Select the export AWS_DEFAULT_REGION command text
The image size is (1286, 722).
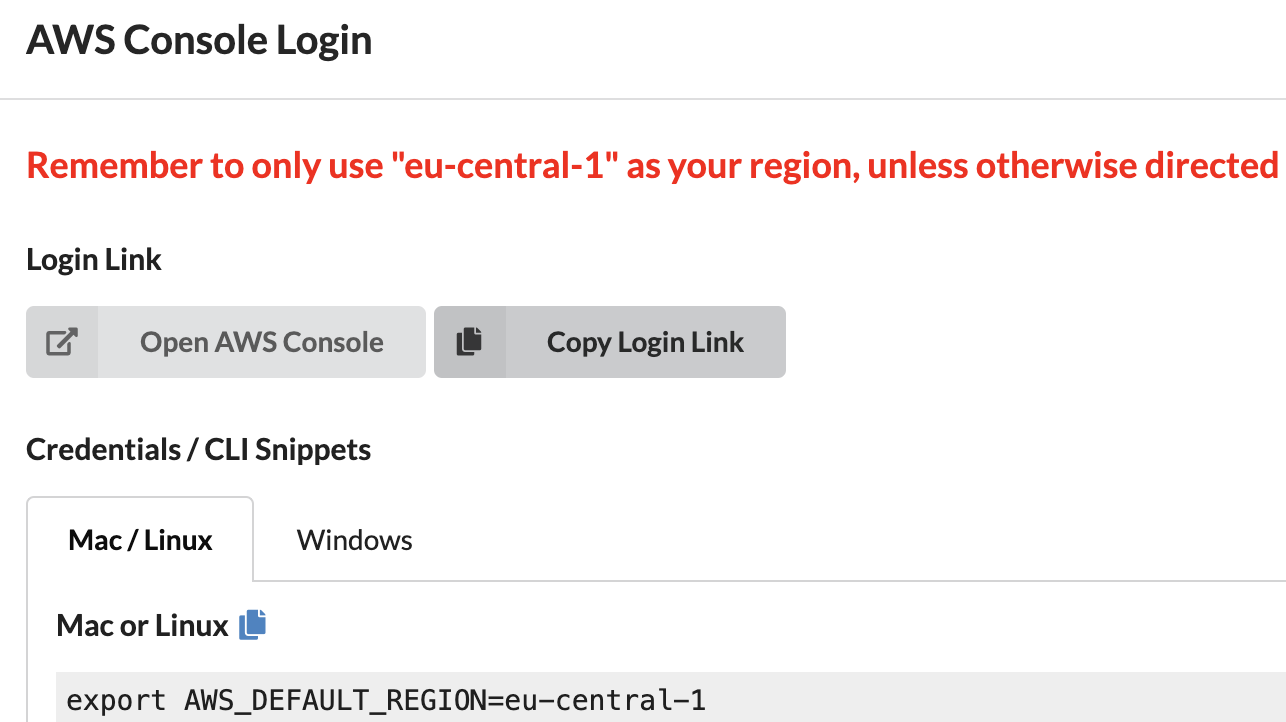click(x=383, y=699)
